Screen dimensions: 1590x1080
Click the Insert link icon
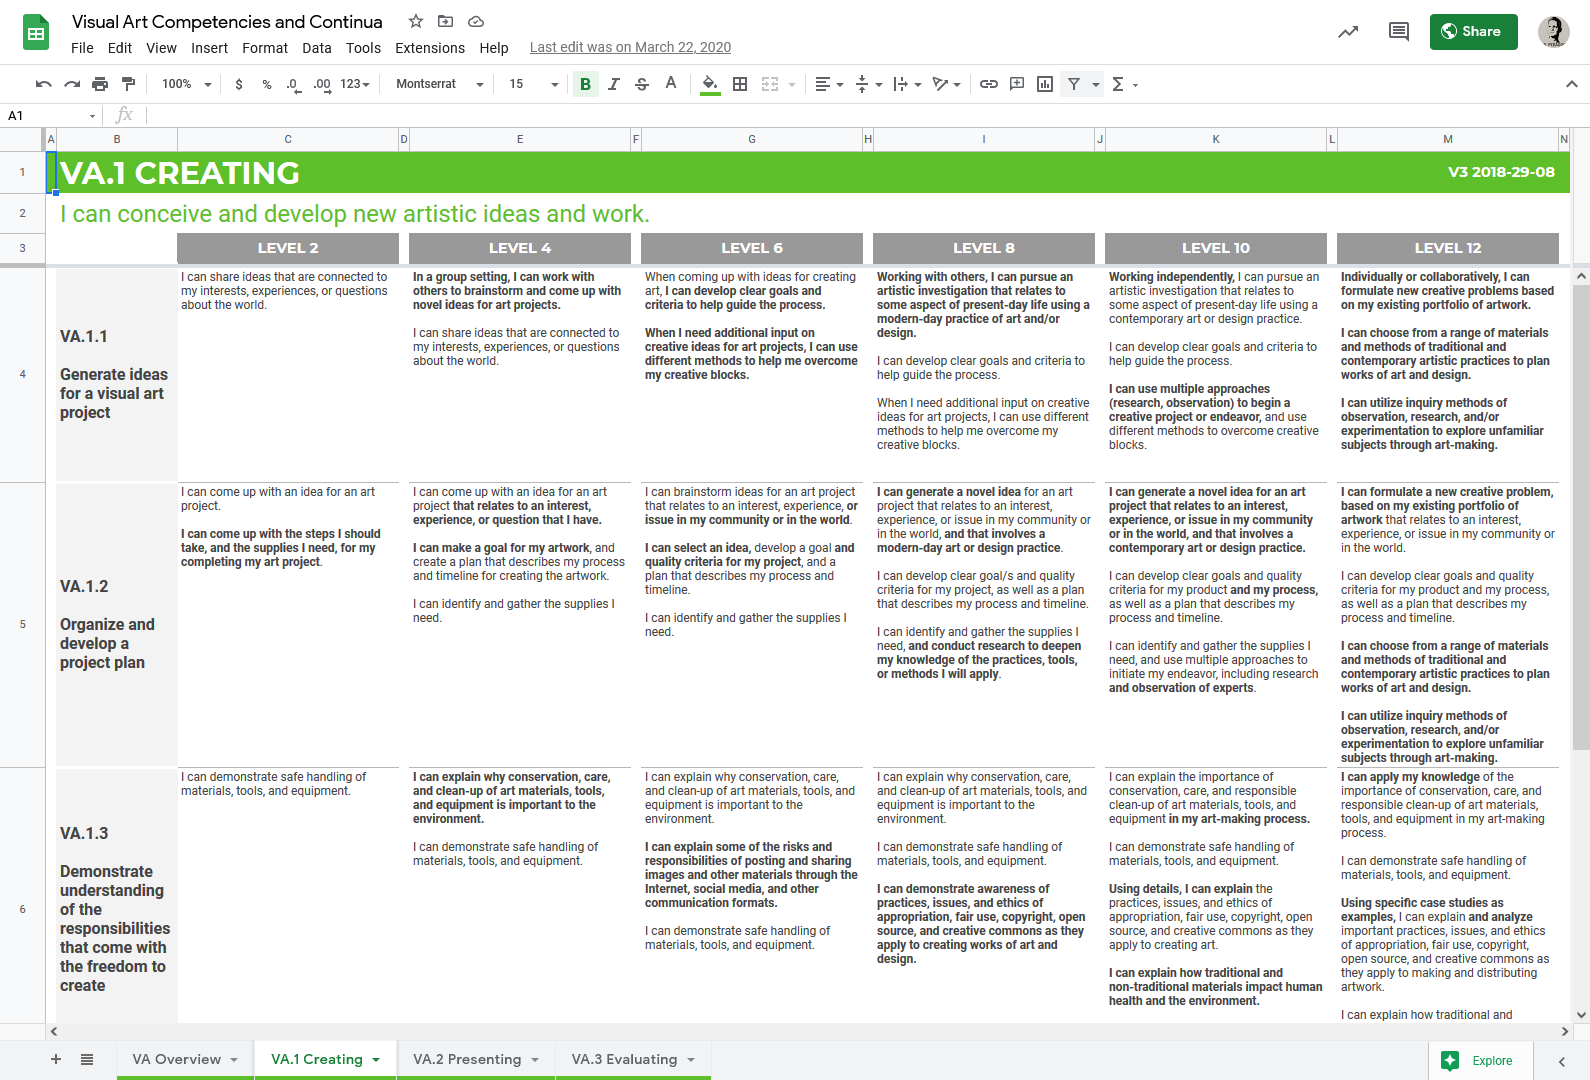[989, 84]
